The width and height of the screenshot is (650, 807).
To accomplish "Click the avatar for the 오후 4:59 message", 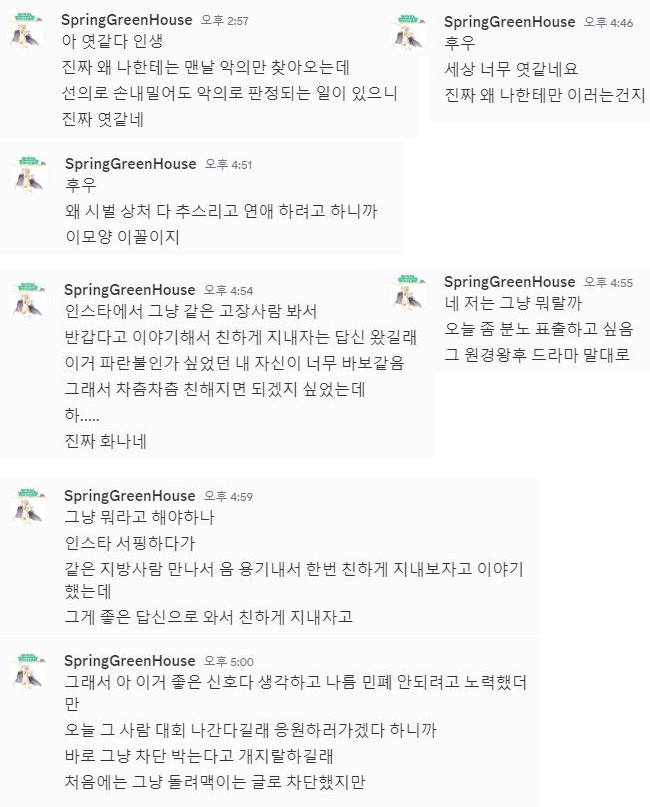I will [28, 507].
